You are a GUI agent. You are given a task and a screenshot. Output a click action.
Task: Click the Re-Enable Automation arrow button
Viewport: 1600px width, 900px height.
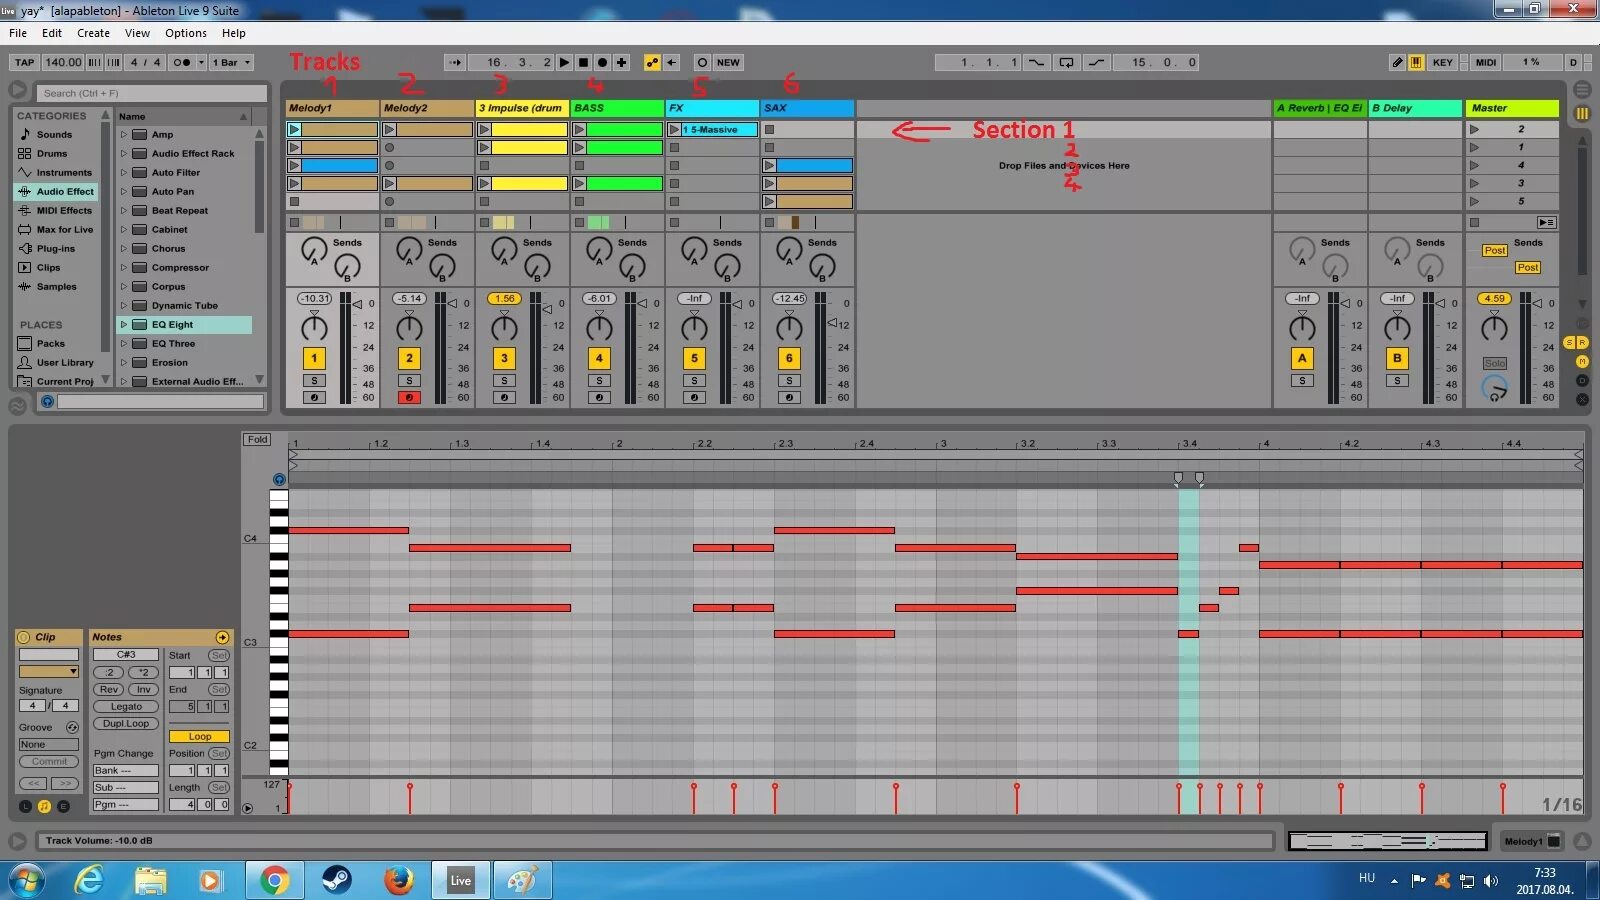pyautogui.click(x=671, y=62)
